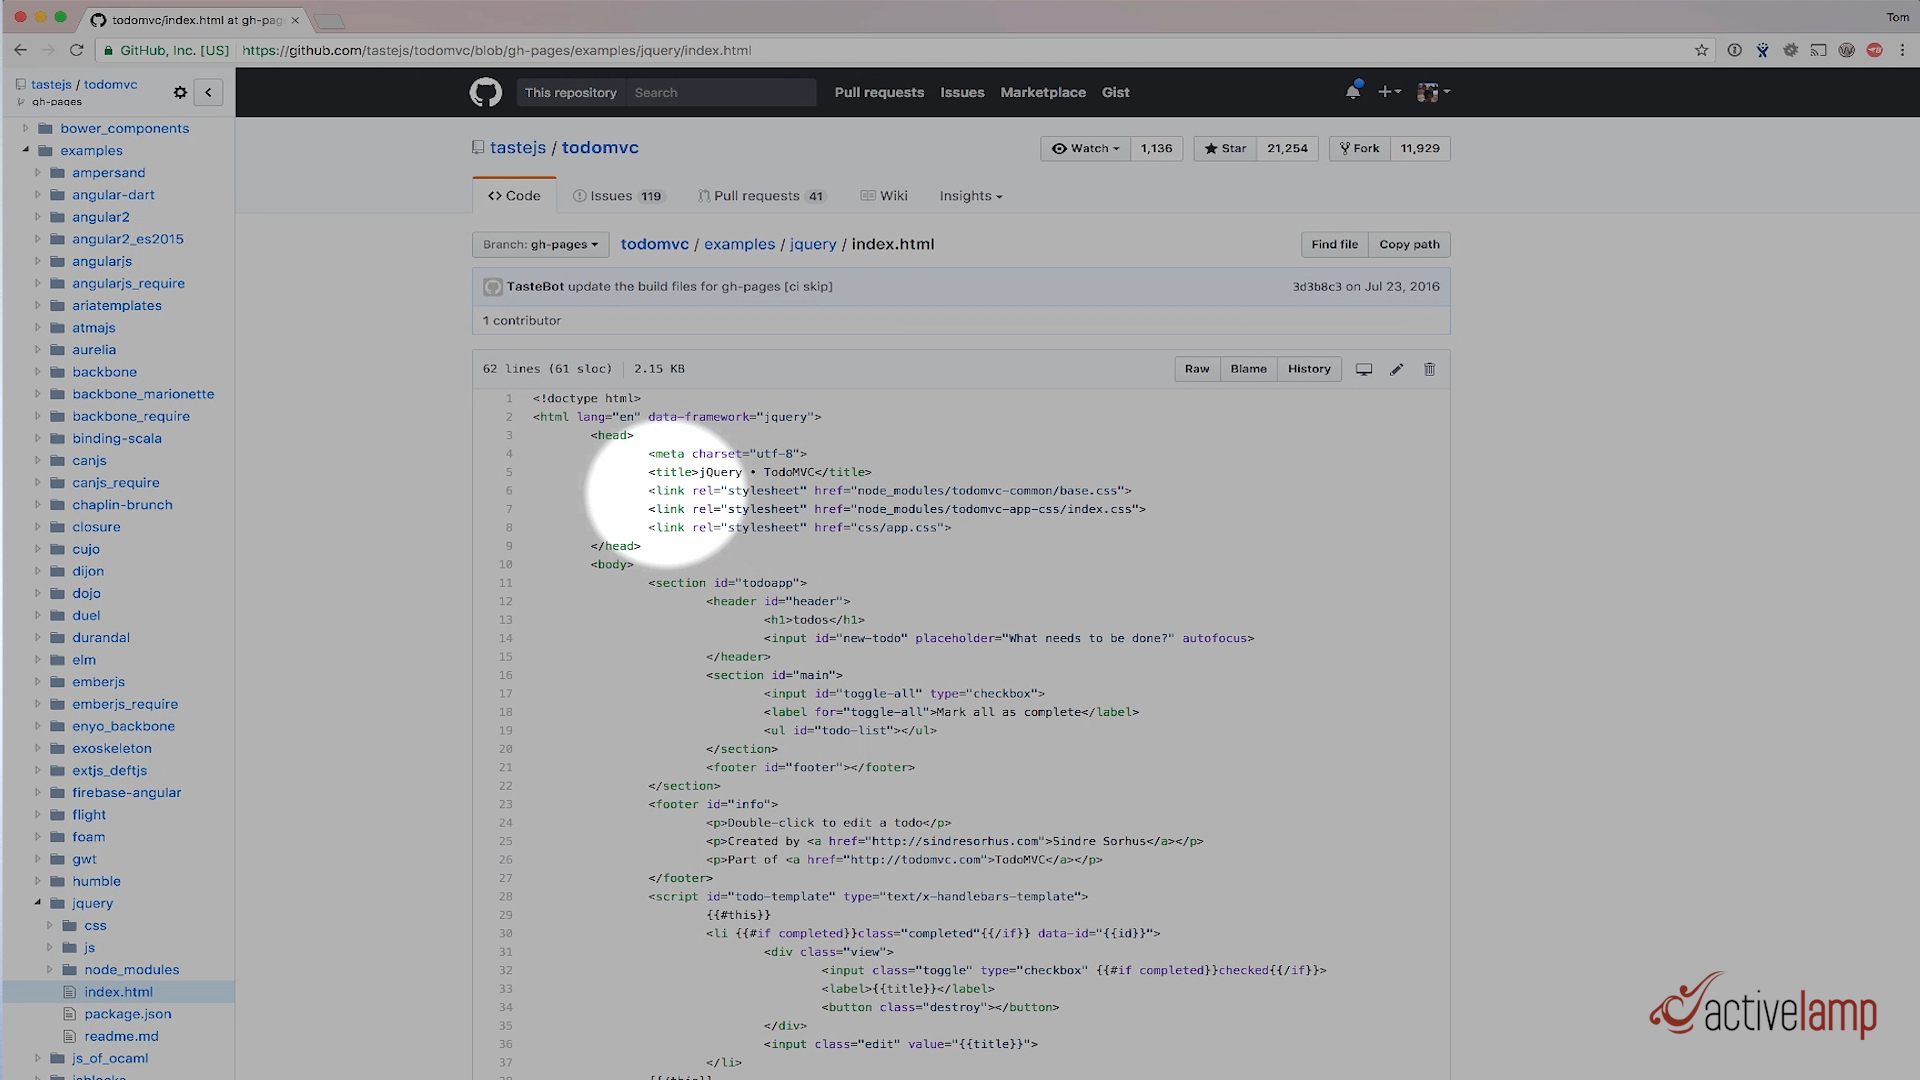
Task: Fork the todomvc repository
Action: [x=1359, y=148]
